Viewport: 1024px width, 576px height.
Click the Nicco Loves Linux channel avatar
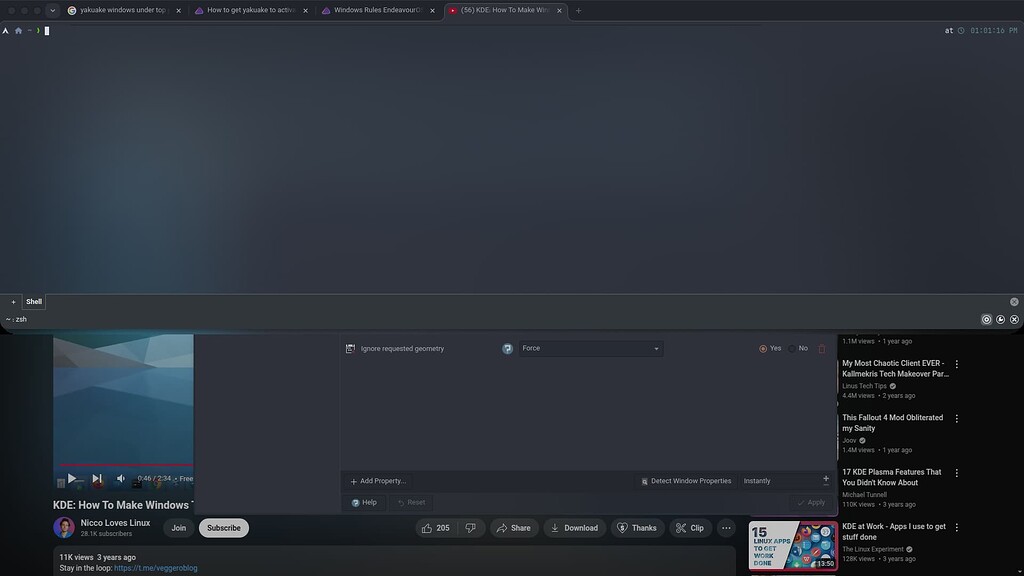tap(62, 527)
